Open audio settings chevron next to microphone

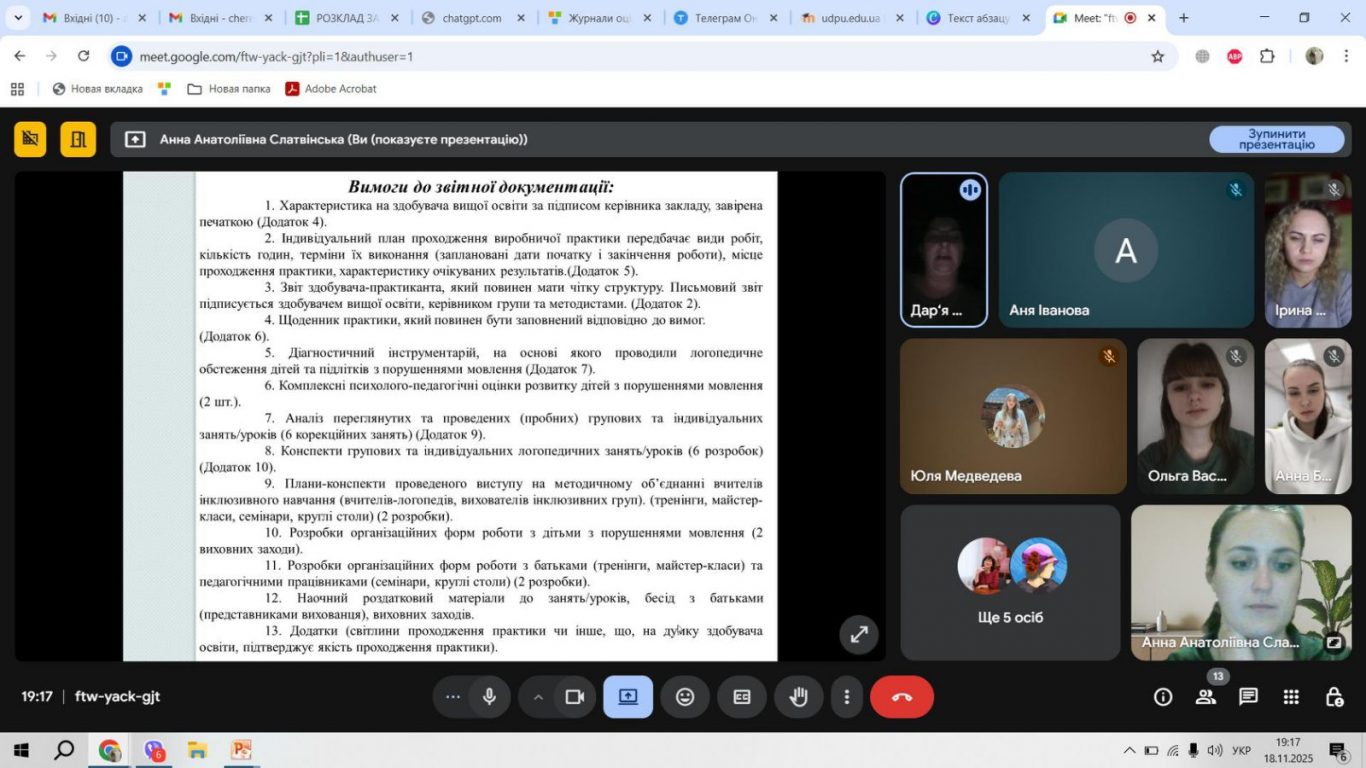[538, 697]
